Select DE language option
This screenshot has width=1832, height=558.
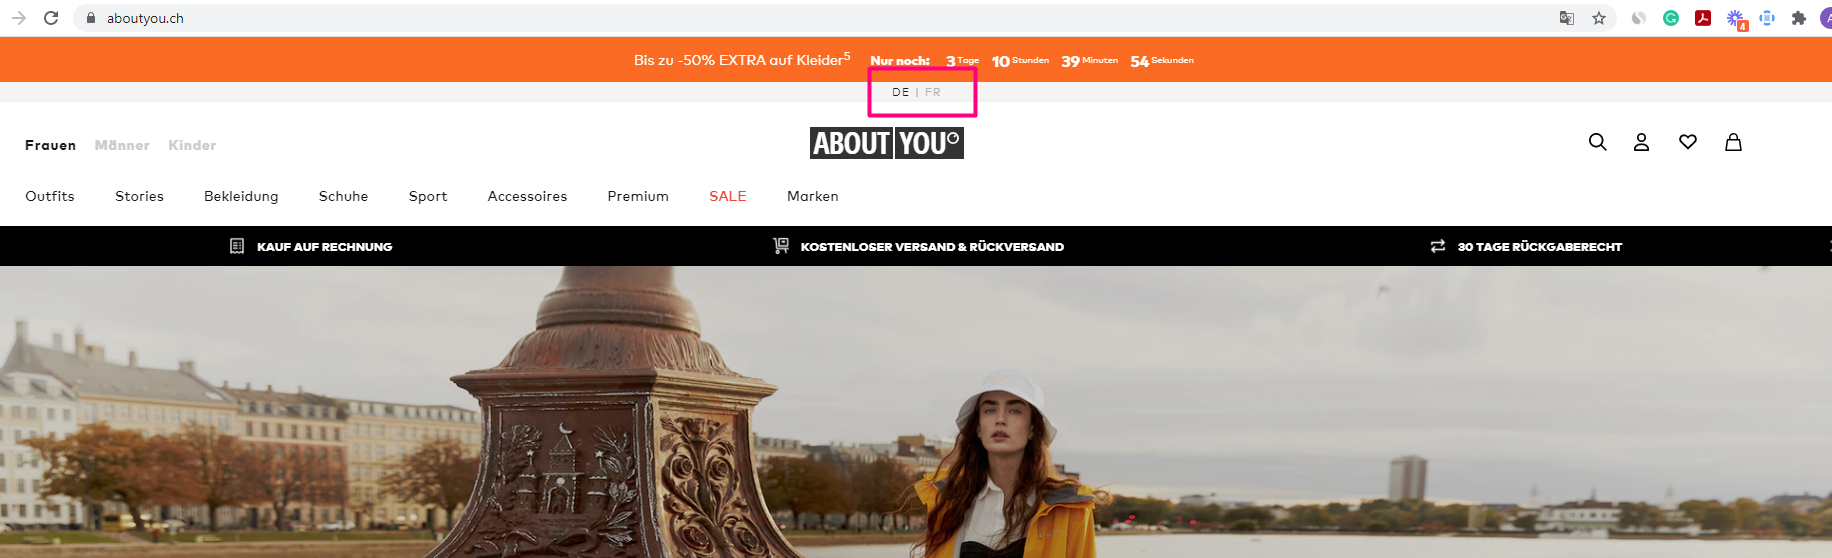point(900,92)
